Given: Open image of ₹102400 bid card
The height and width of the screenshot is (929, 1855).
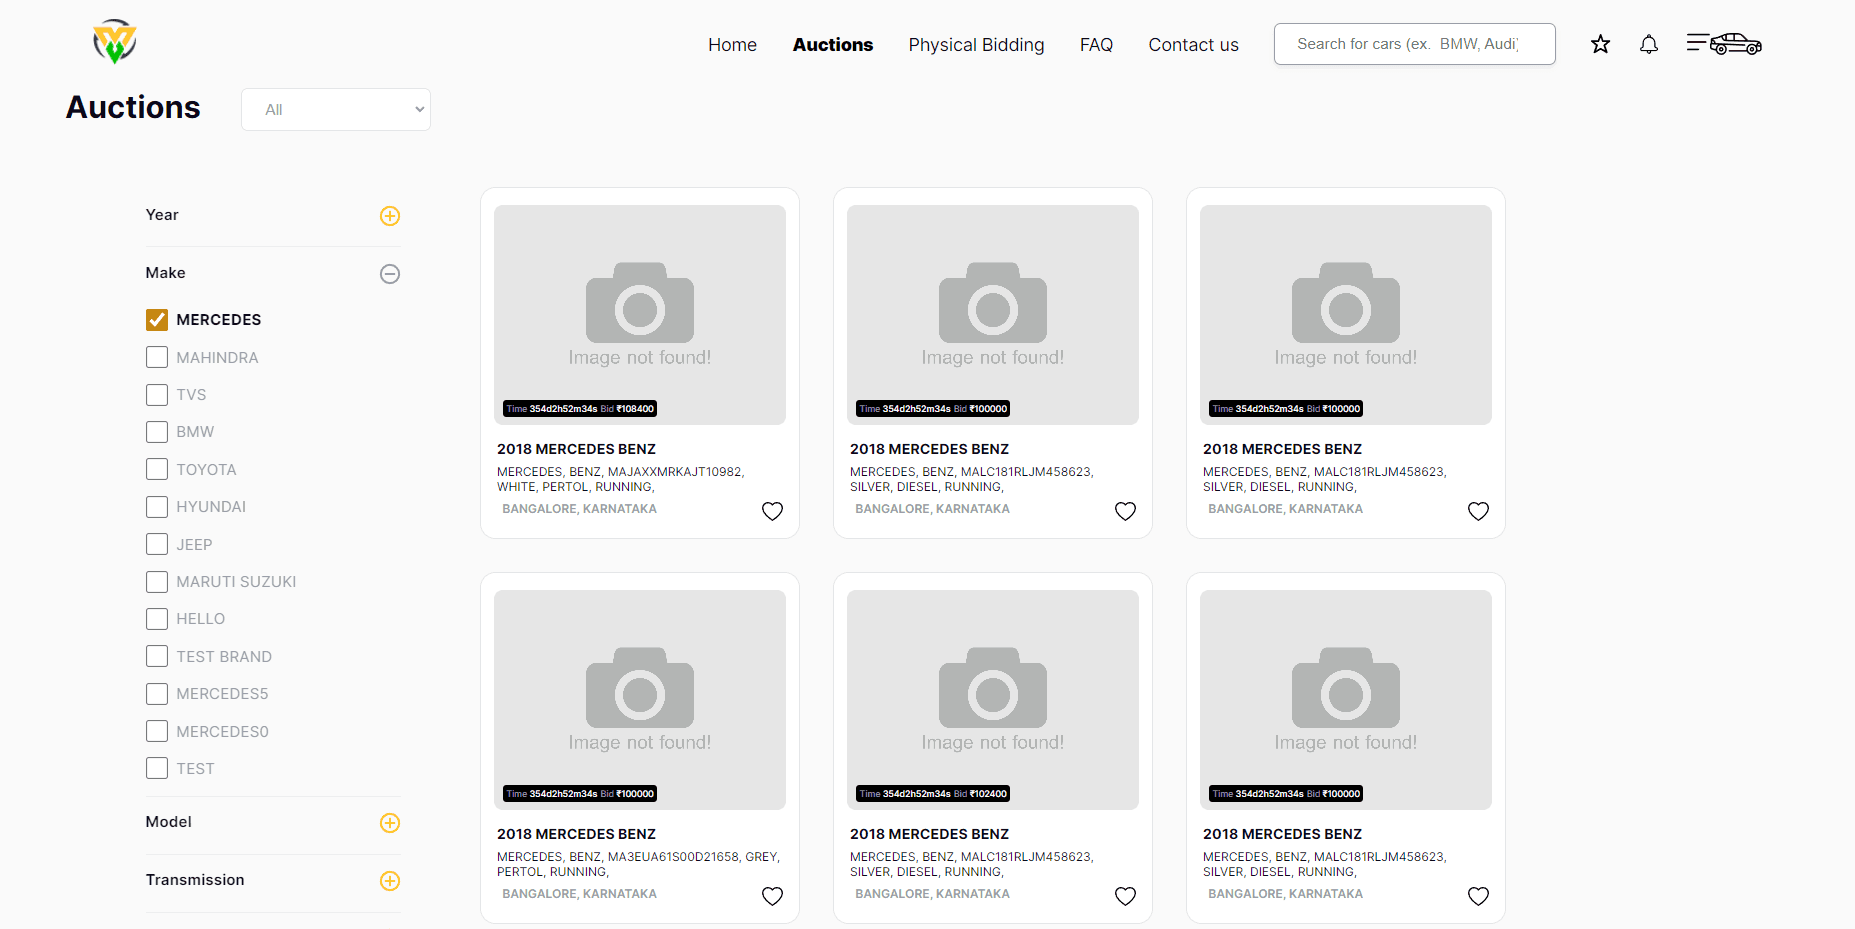Looking at the screenshot, I should (x=993, y=700).
